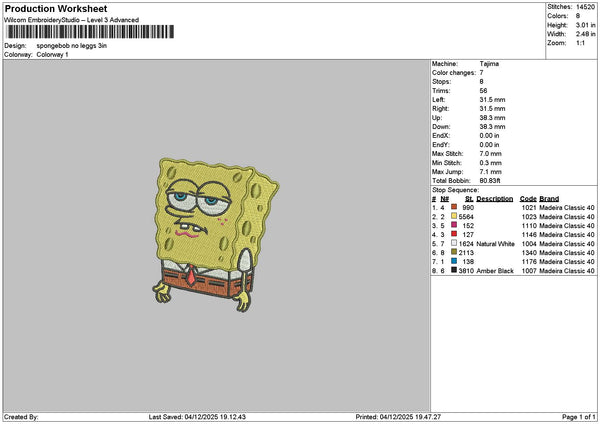Image resolution: width=600 pixels, height=424 pixels.
Task: Click the Left value '31.5 mm'
Action: pyautogui.click(x=492, y=99)
